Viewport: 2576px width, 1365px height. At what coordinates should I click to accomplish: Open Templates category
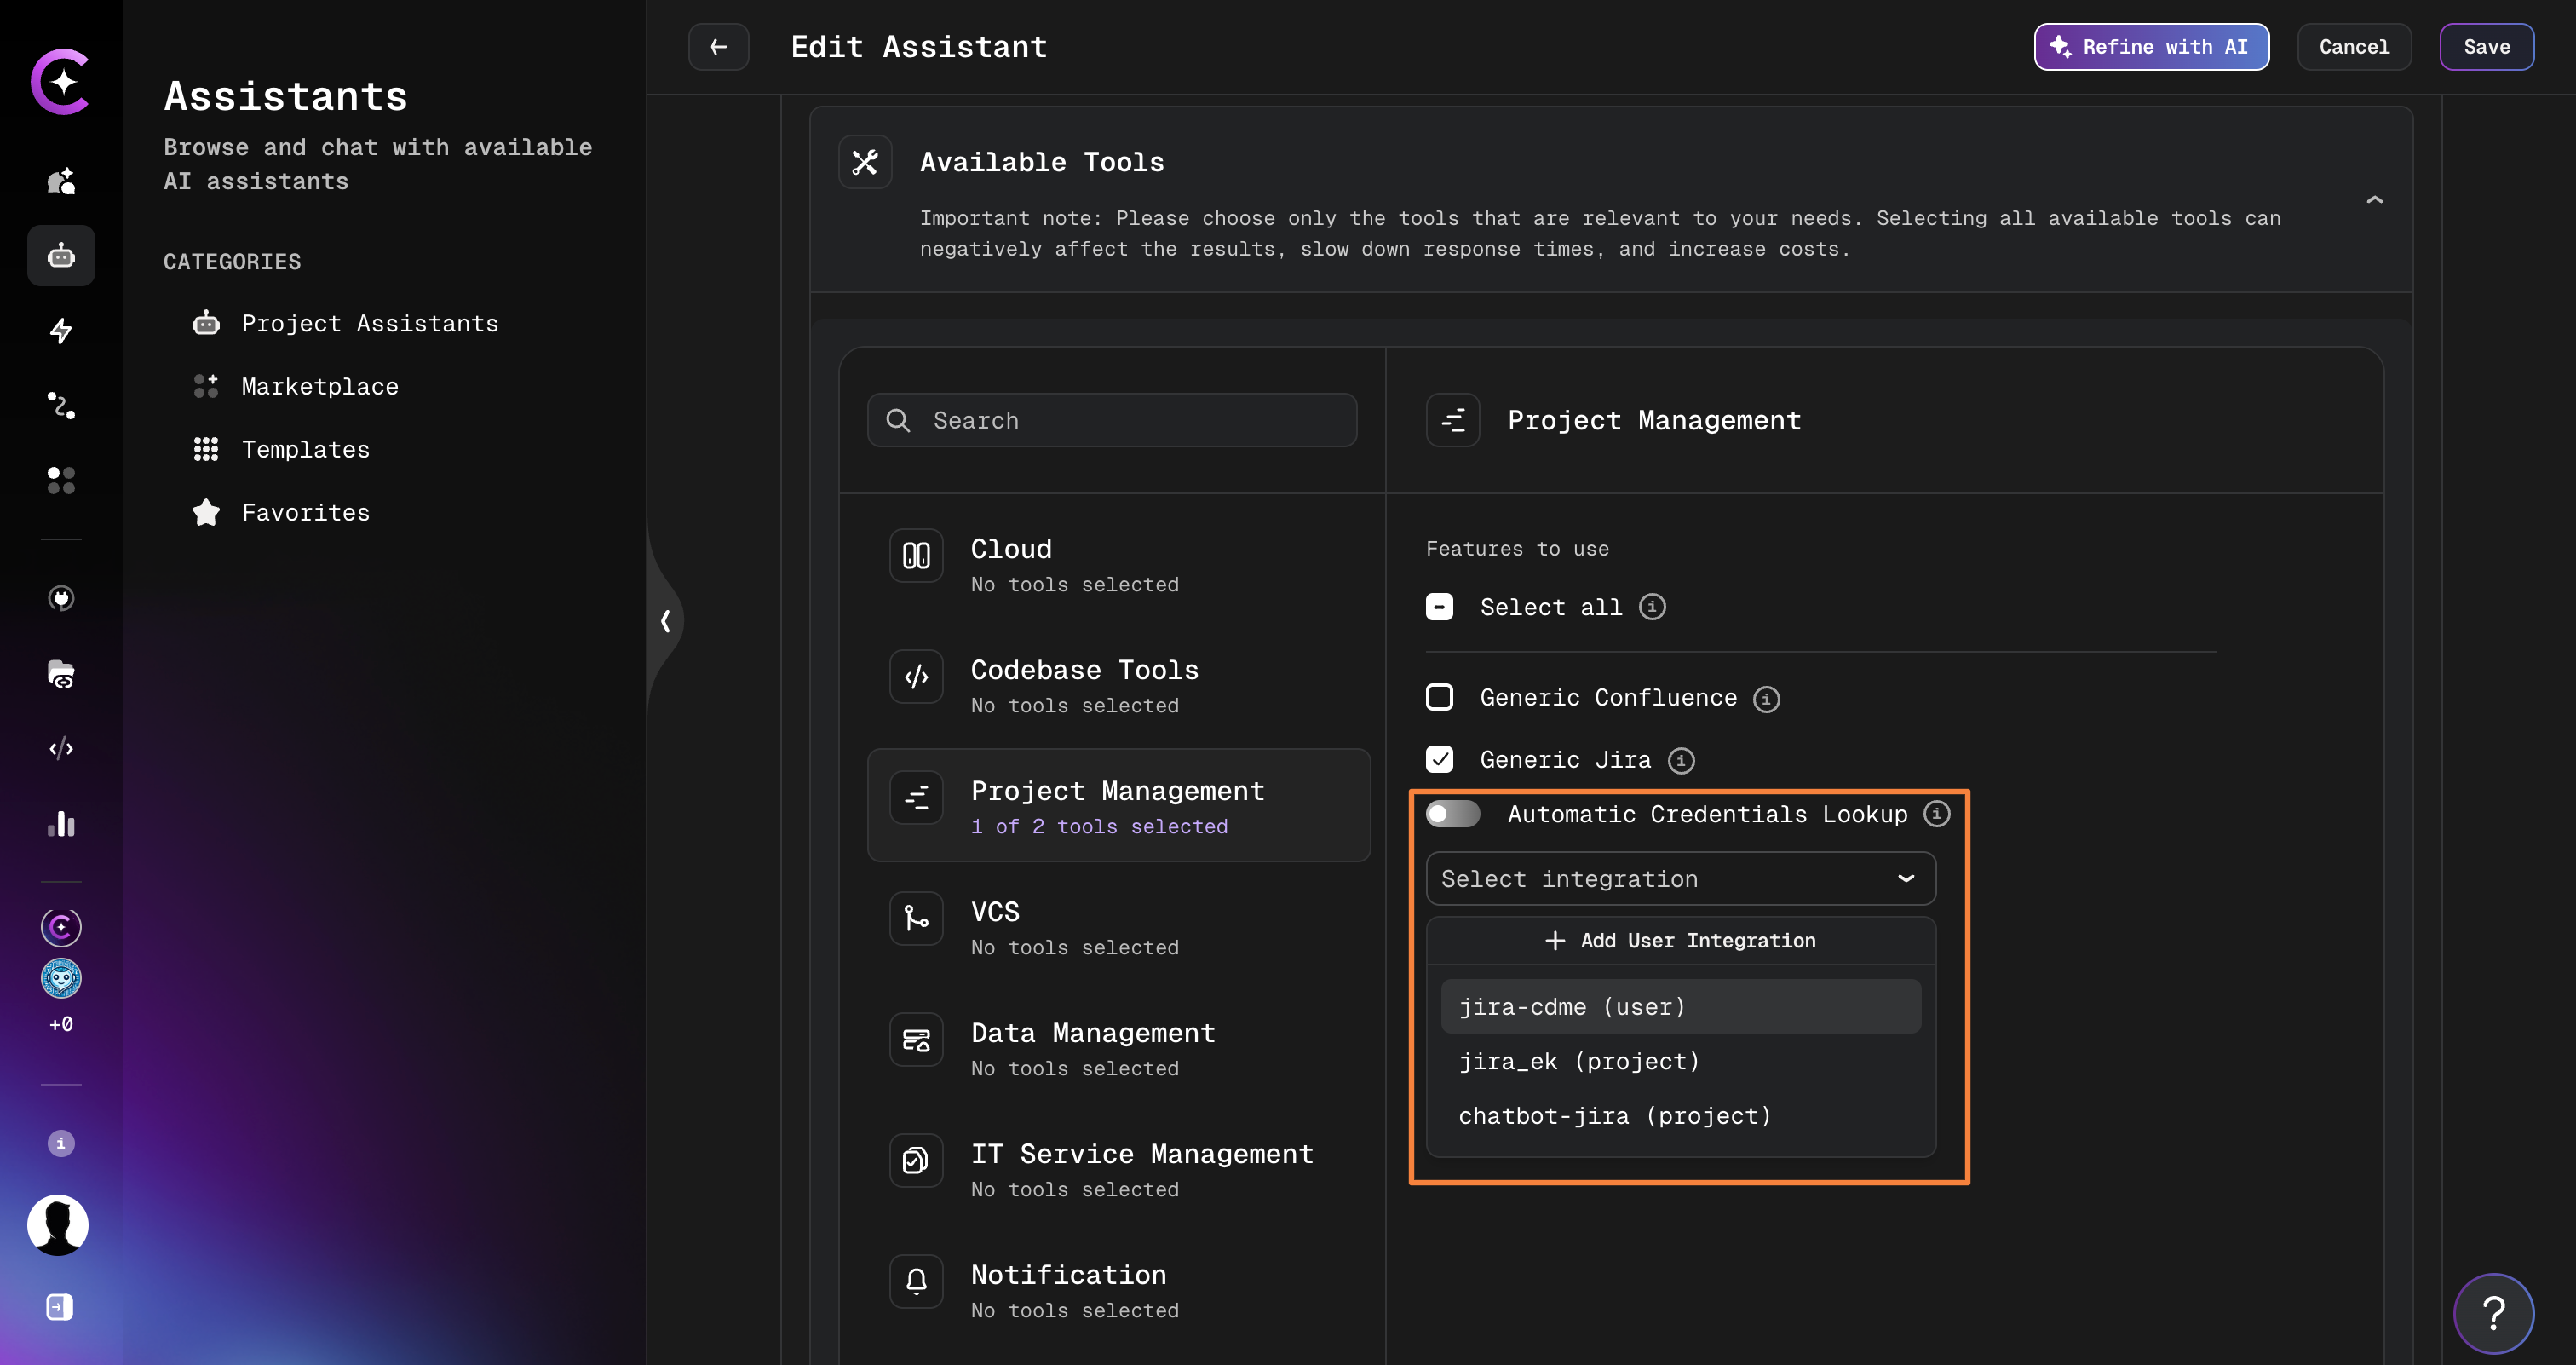[281, 450]
